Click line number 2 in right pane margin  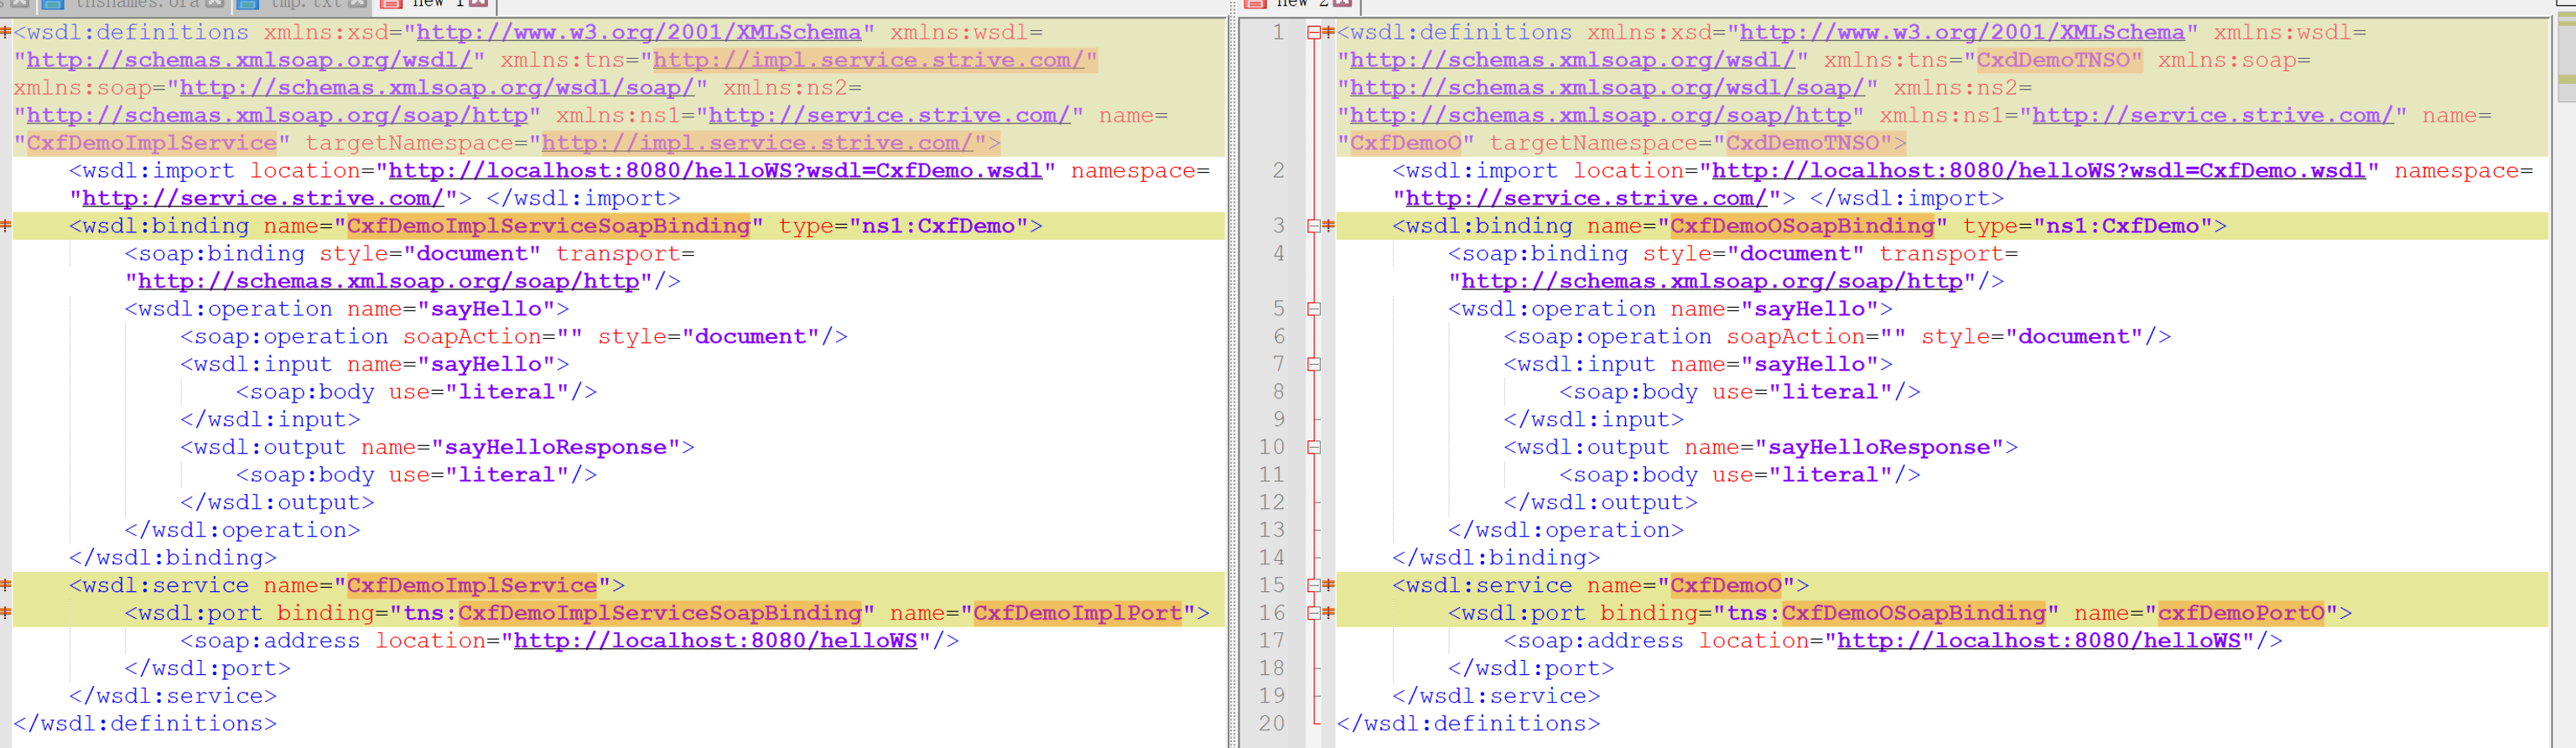(x=1278, y=171)
